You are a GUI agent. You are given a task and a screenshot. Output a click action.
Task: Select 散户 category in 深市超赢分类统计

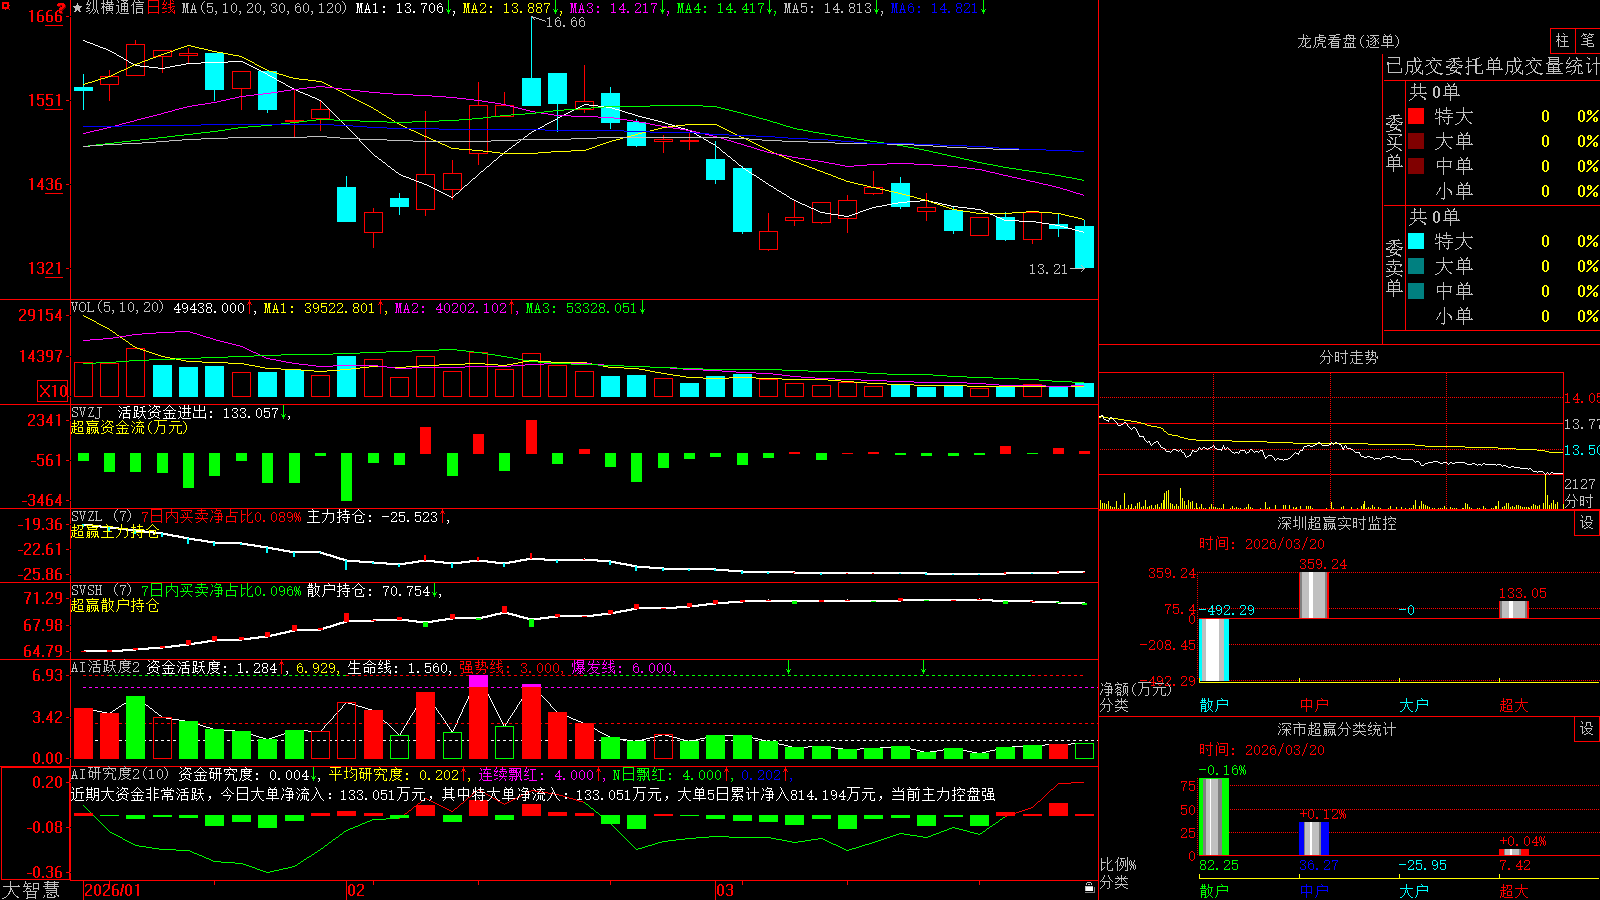coord(1214,890)
